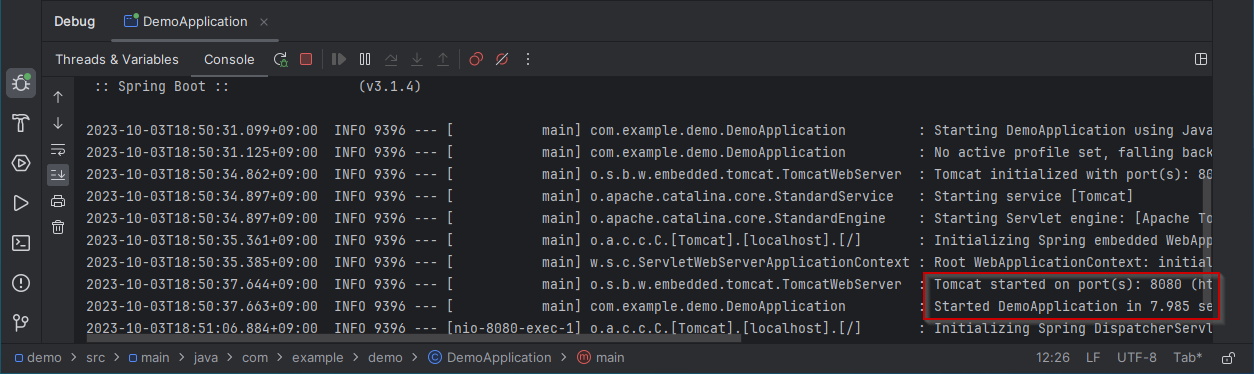Open the Services tool window icon

coord(20,163)
